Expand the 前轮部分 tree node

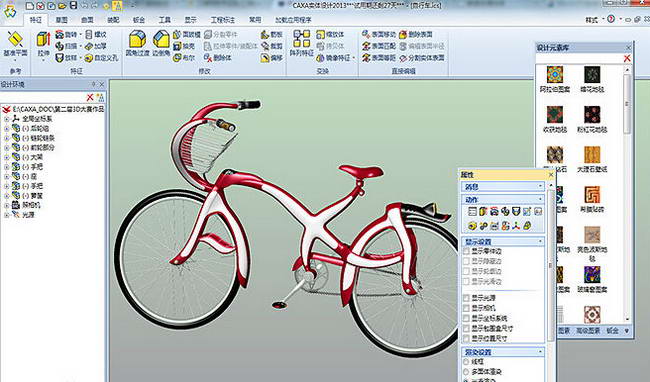coord(6,147)
